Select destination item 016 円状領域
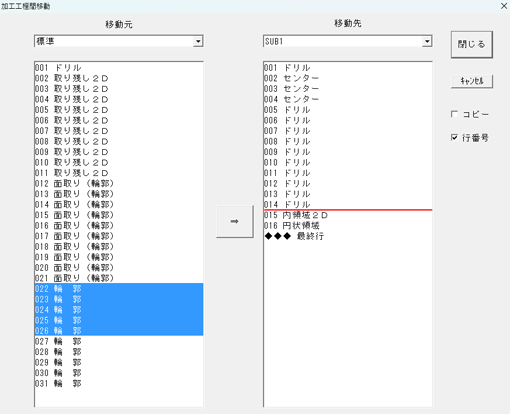This screenshot has width=510, height=414. pos(348,226)
